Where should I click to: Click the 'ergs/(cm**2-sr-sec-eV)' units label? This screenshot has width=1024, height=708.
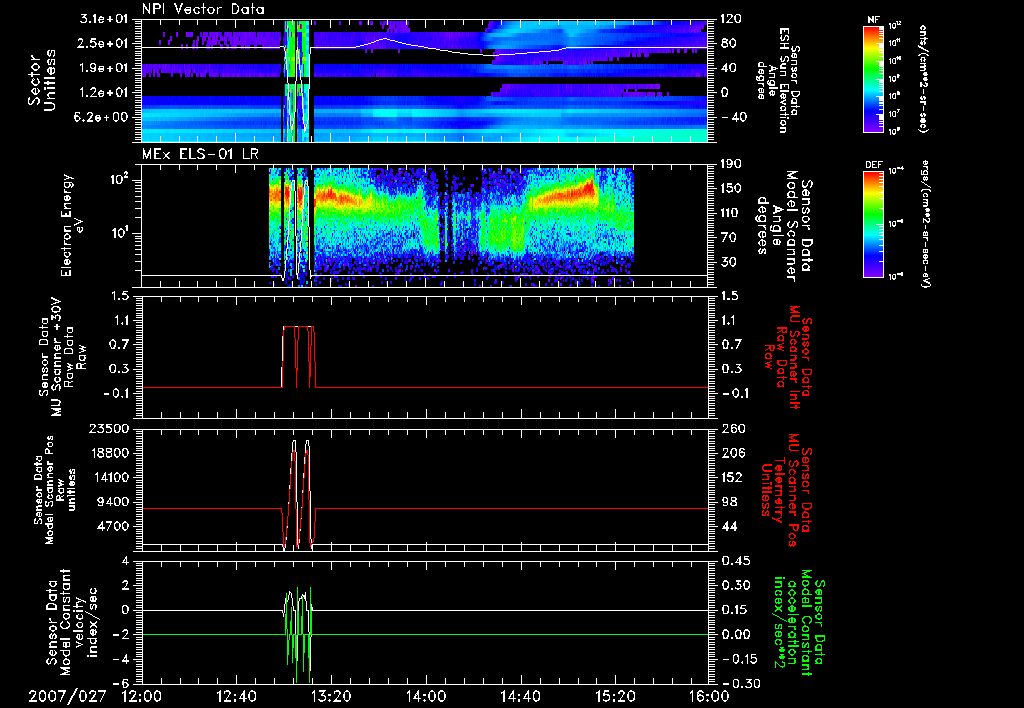926,223
